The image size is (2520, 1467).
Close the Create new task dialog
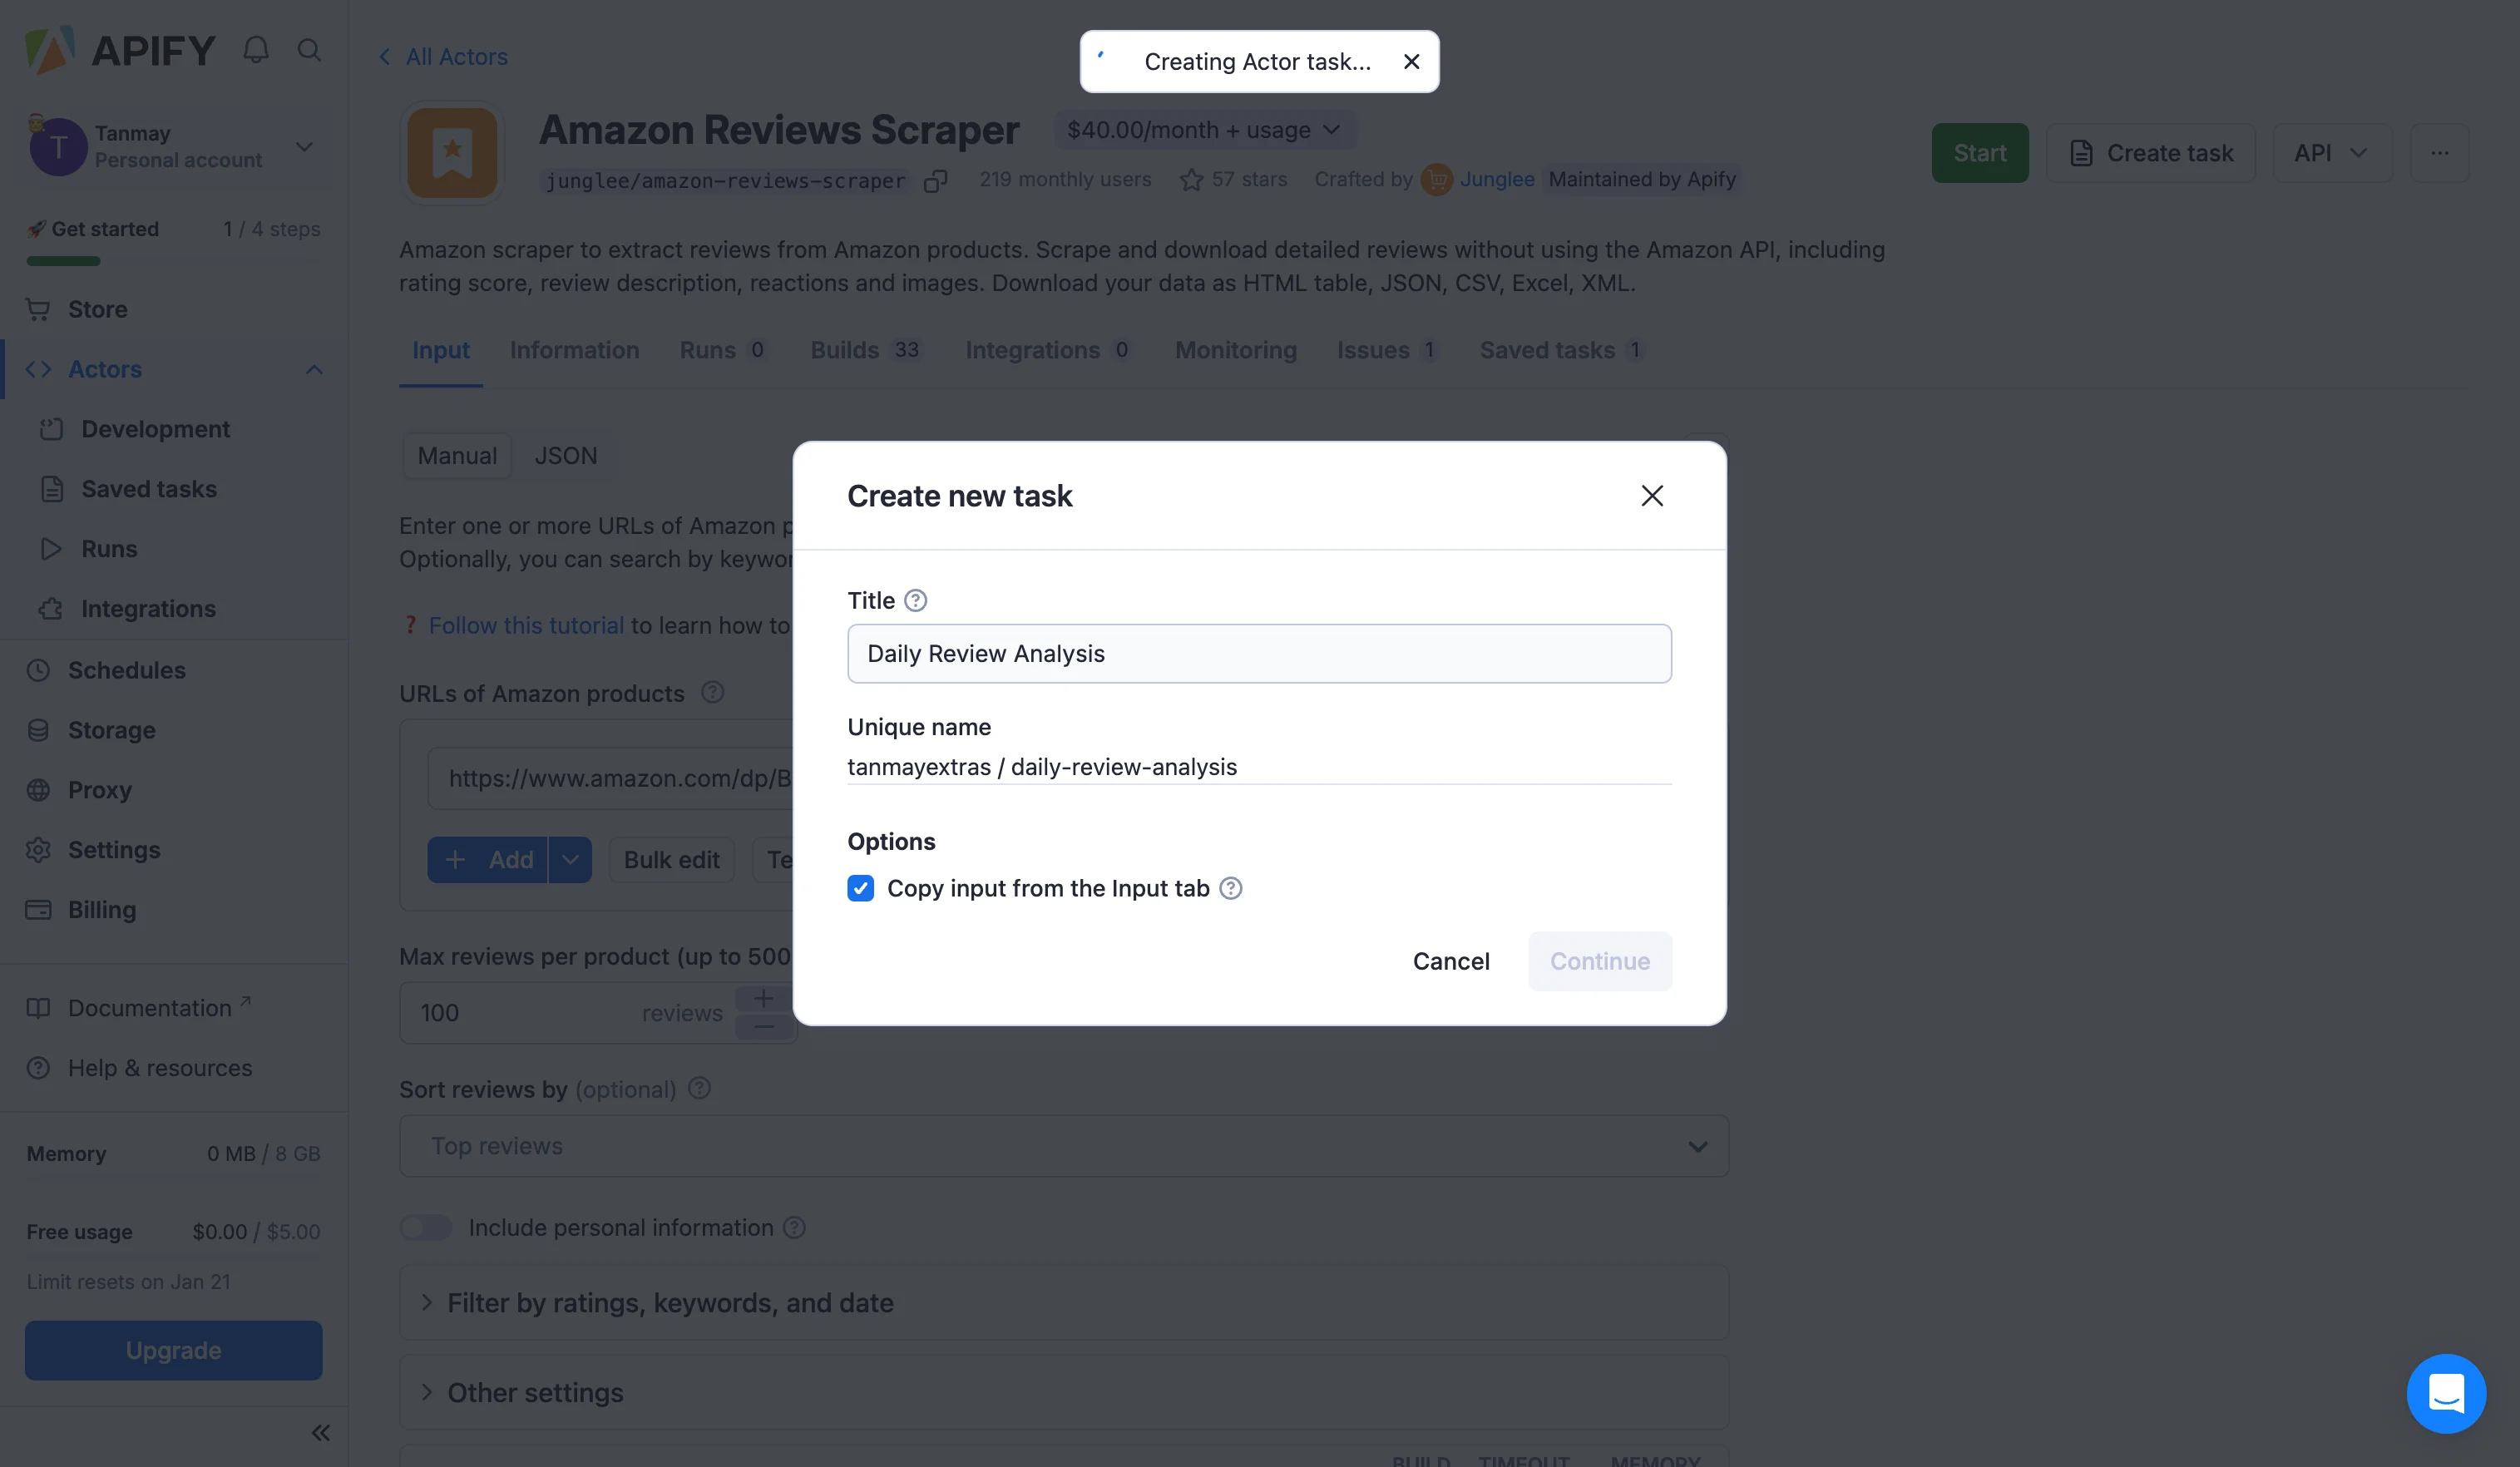[1651, 496]
